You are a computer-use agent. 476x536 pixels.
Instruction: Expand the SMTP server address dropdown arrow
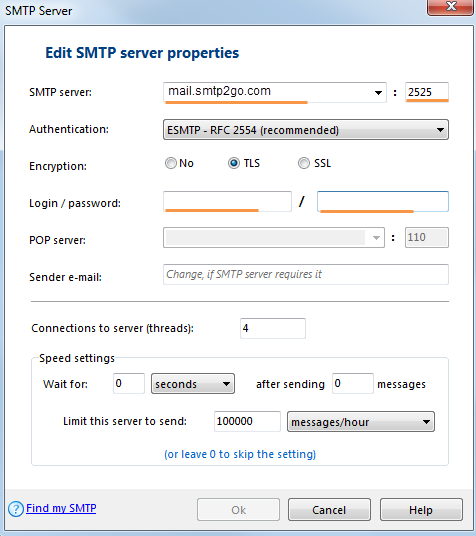378,93
